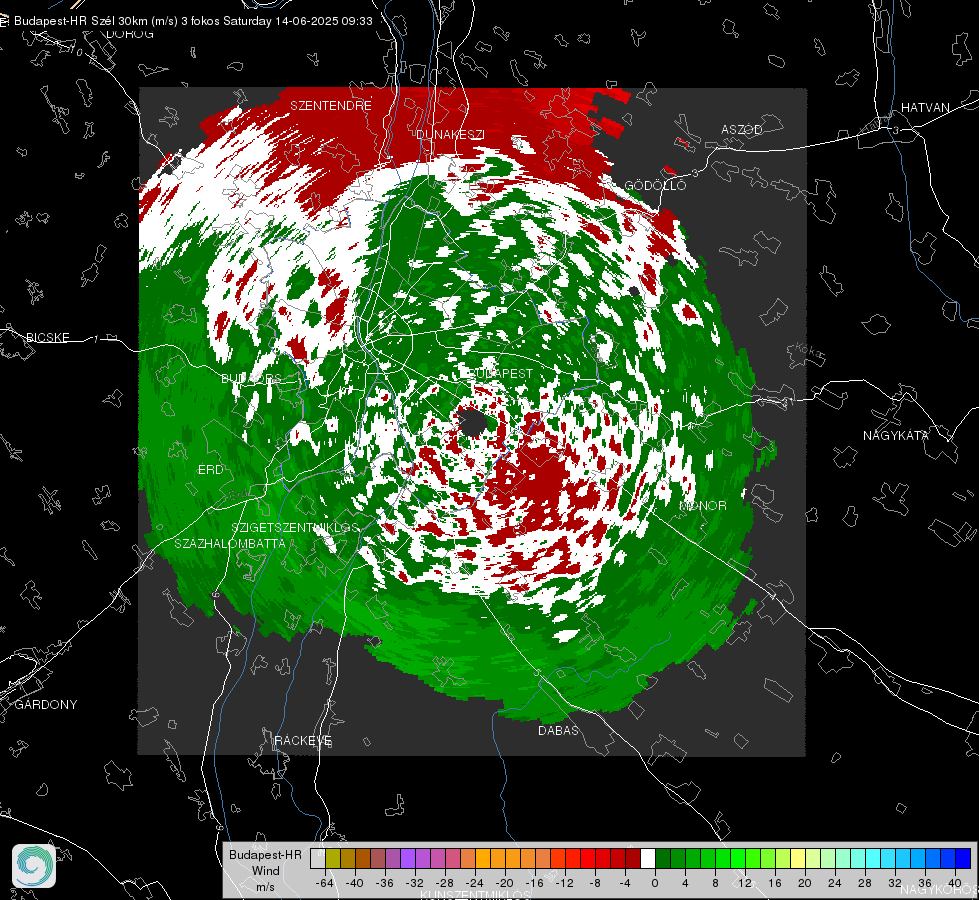The width and height of the screenshot is (979, 900).
Task: Click the ASZOD town label
Action: coord(742,129)
